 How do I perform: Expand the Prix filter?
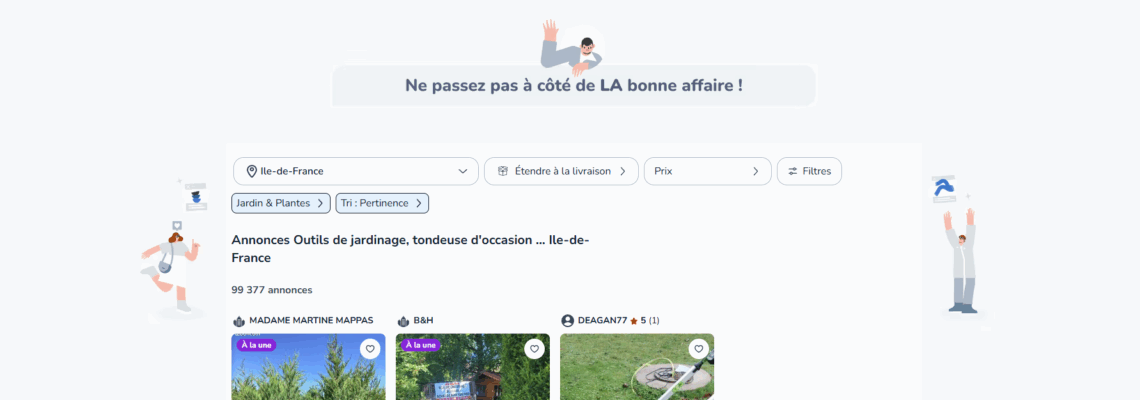coord(707,172)
